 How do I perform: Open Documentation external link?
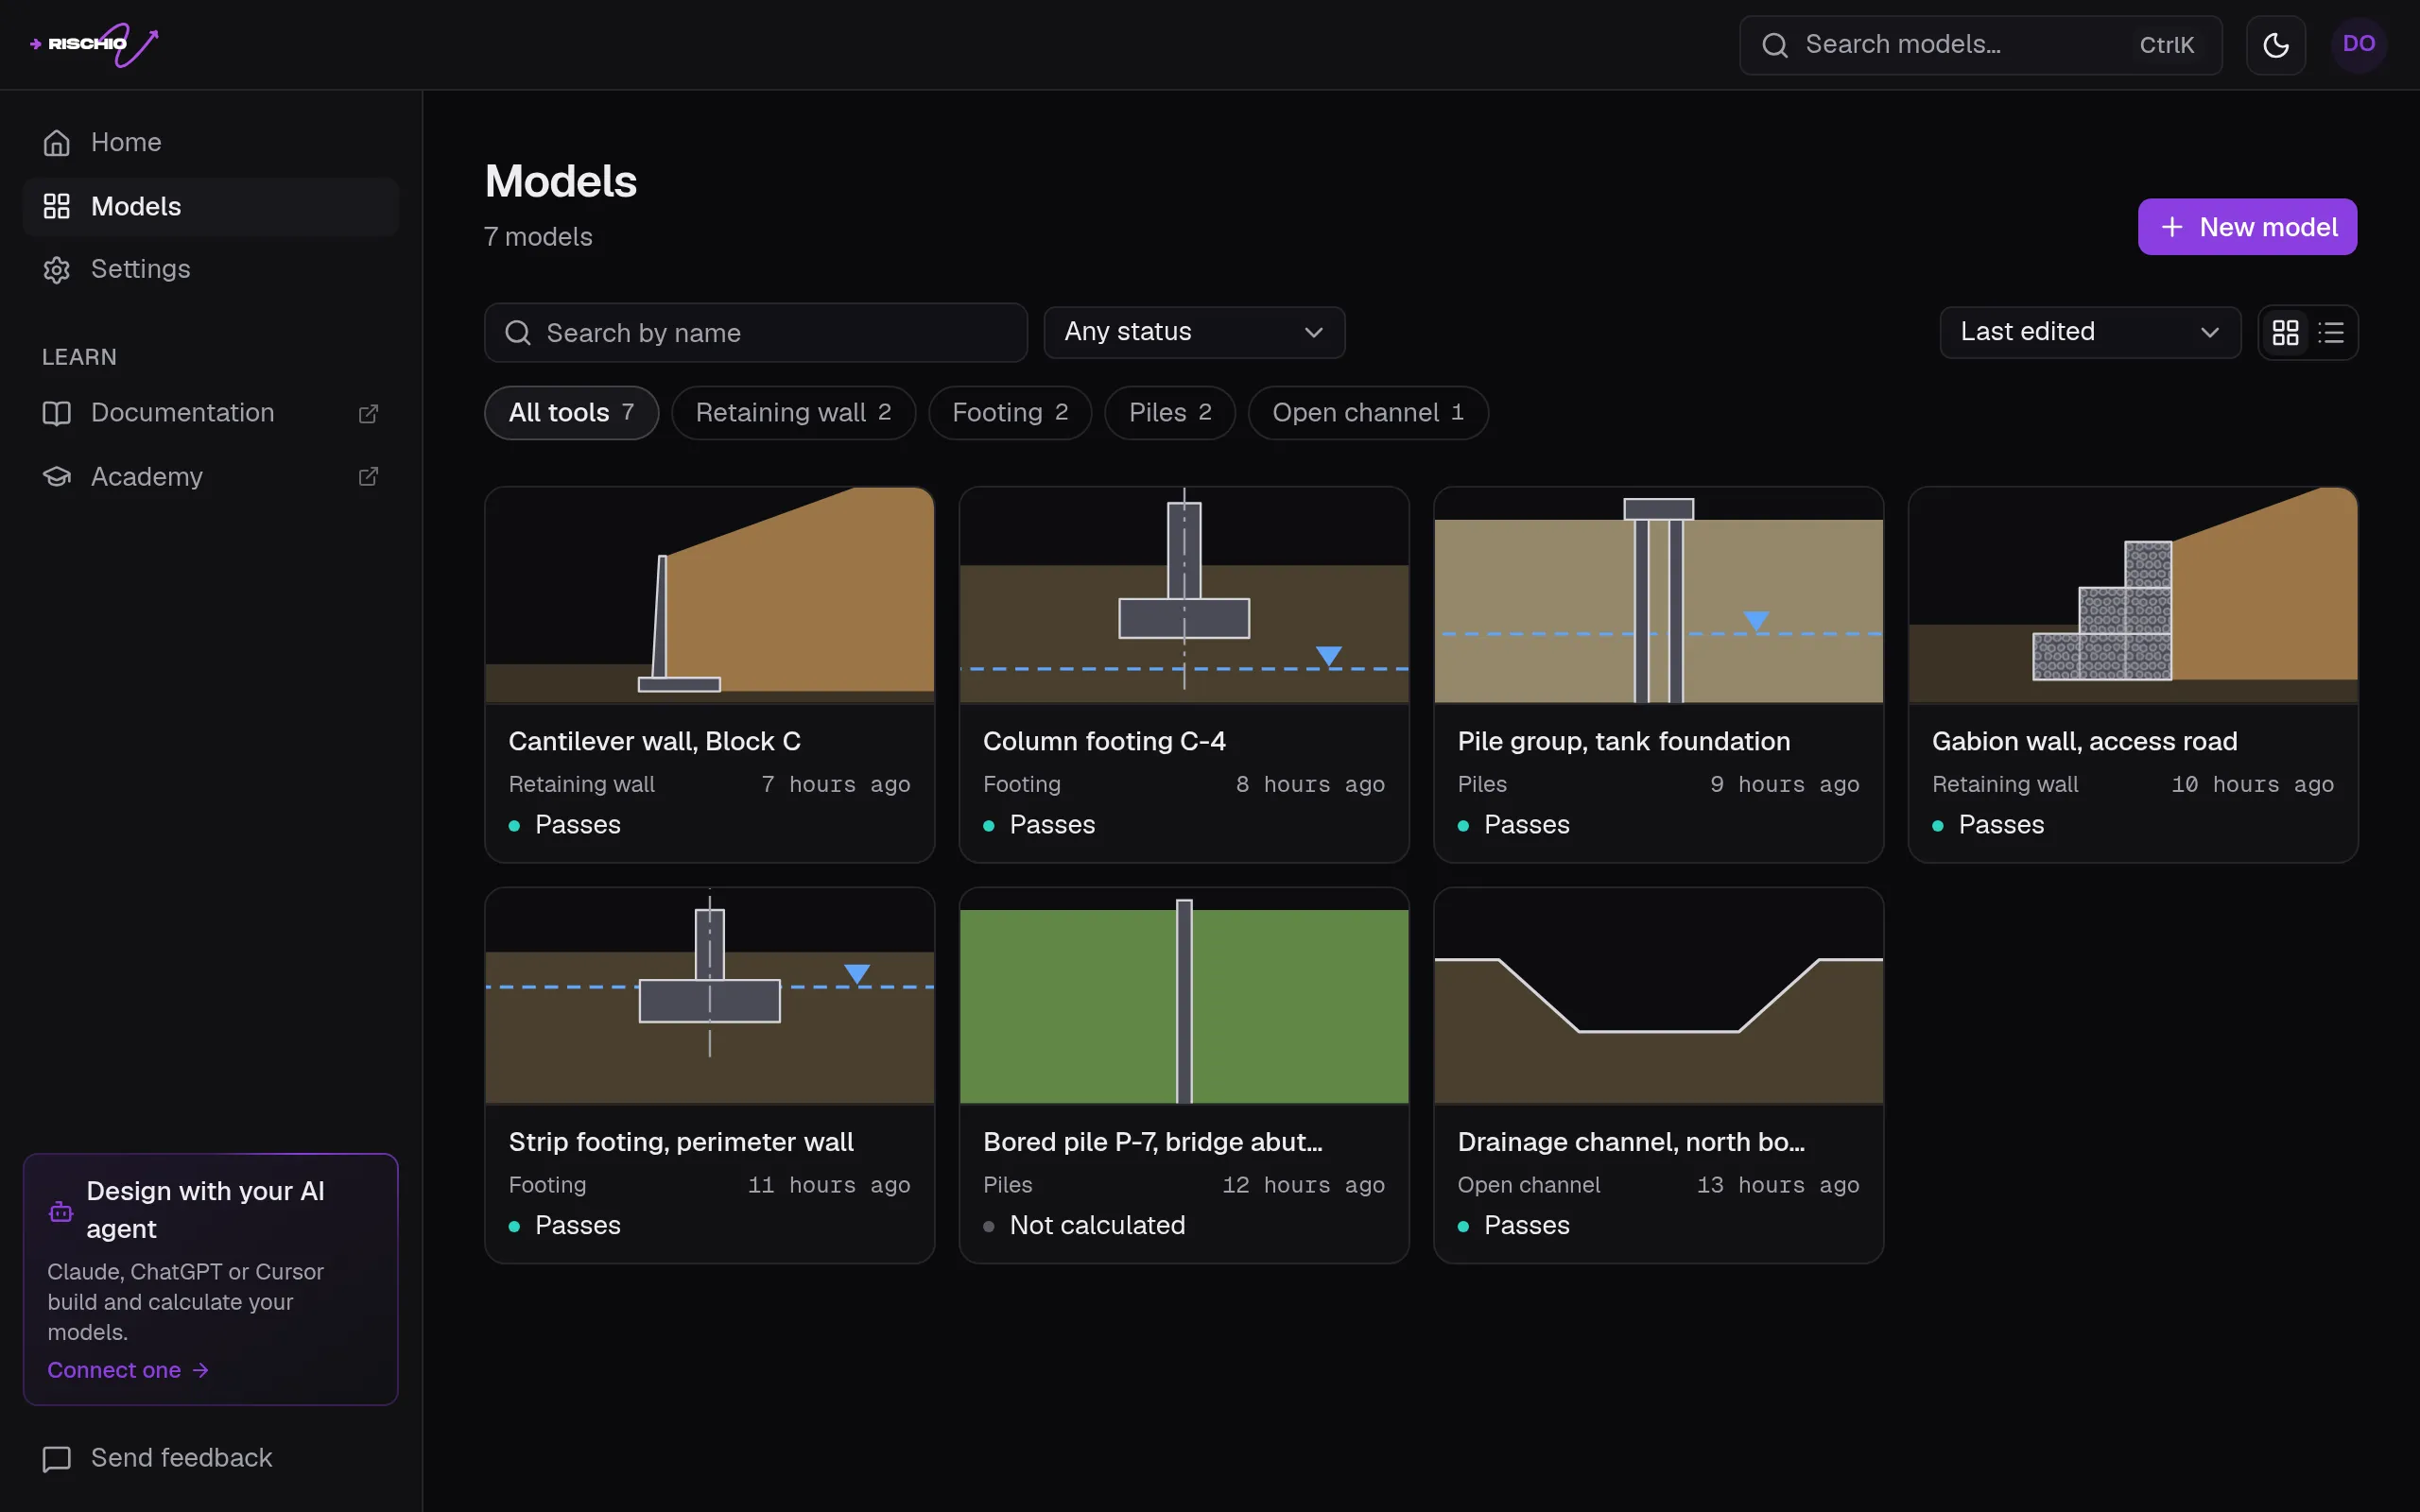click(211, 413)
